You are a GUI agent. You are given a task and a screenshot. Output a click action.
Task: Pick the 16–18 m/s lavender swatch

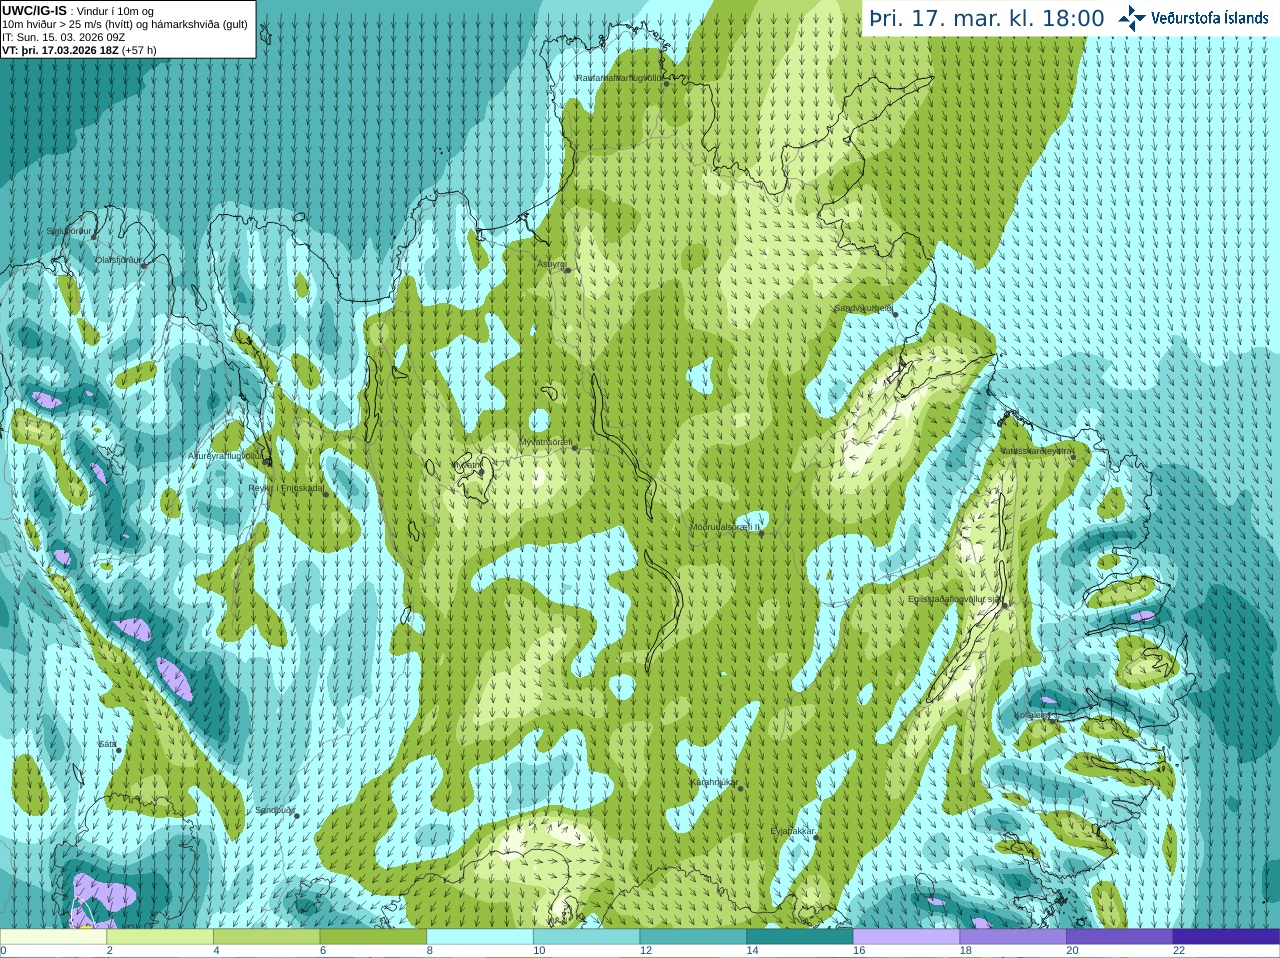pos(907,937)
